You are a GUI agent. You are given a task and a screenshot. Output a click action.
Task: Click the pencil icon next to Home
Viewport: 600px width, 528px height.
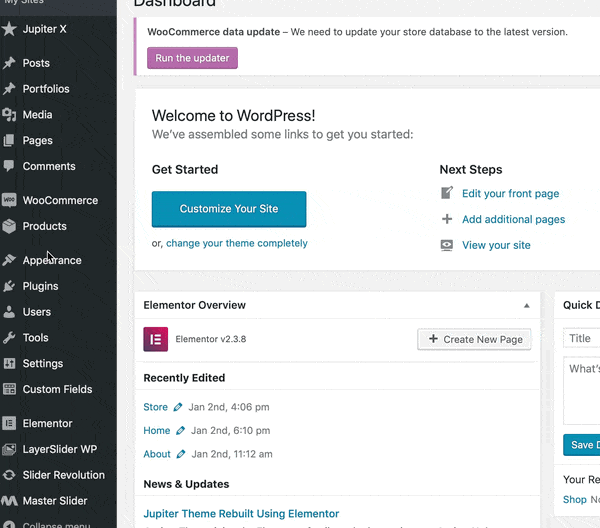click(180, 431)
